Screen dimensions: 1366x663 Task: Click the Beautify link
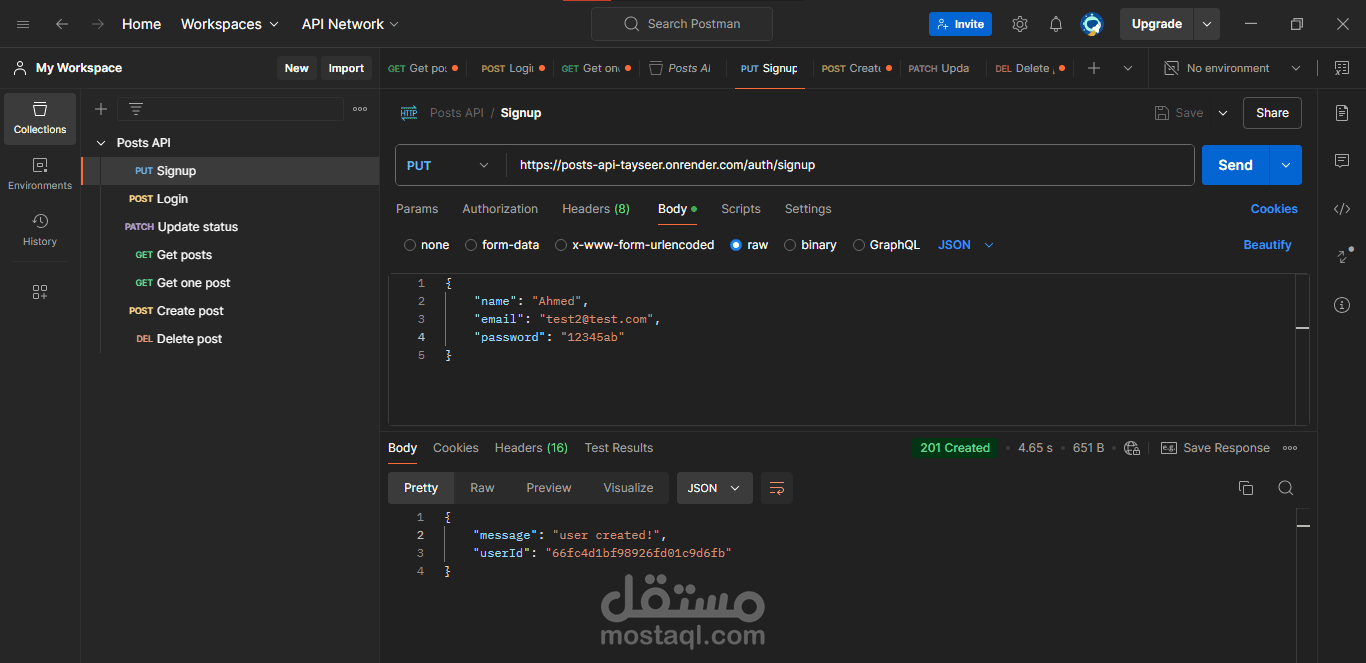pyautogui.click(x=1267, y=245)
